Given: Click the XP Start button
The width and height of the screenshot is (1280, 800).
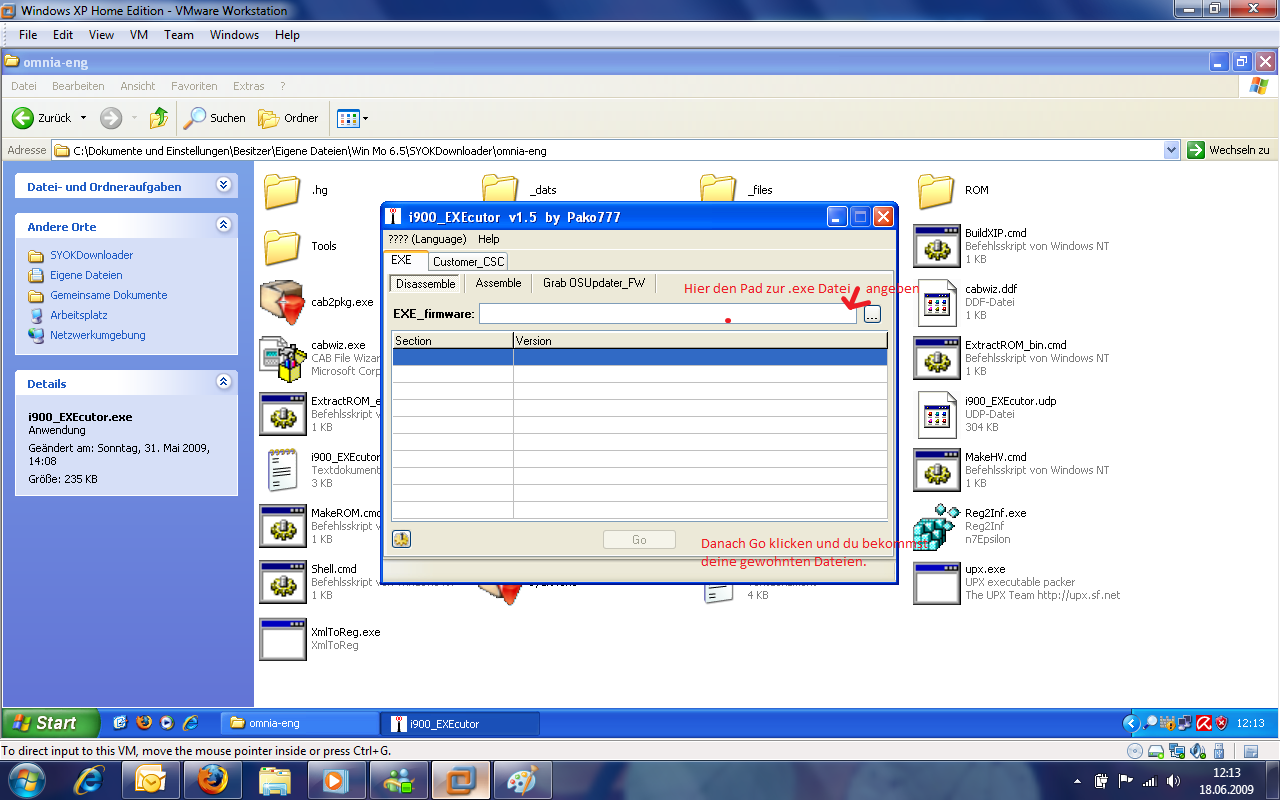Looking at the screenshot, I should (x=50, y=723).
